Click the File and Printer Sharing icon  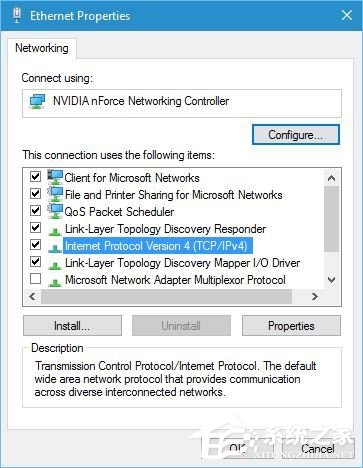click(55, 194)
